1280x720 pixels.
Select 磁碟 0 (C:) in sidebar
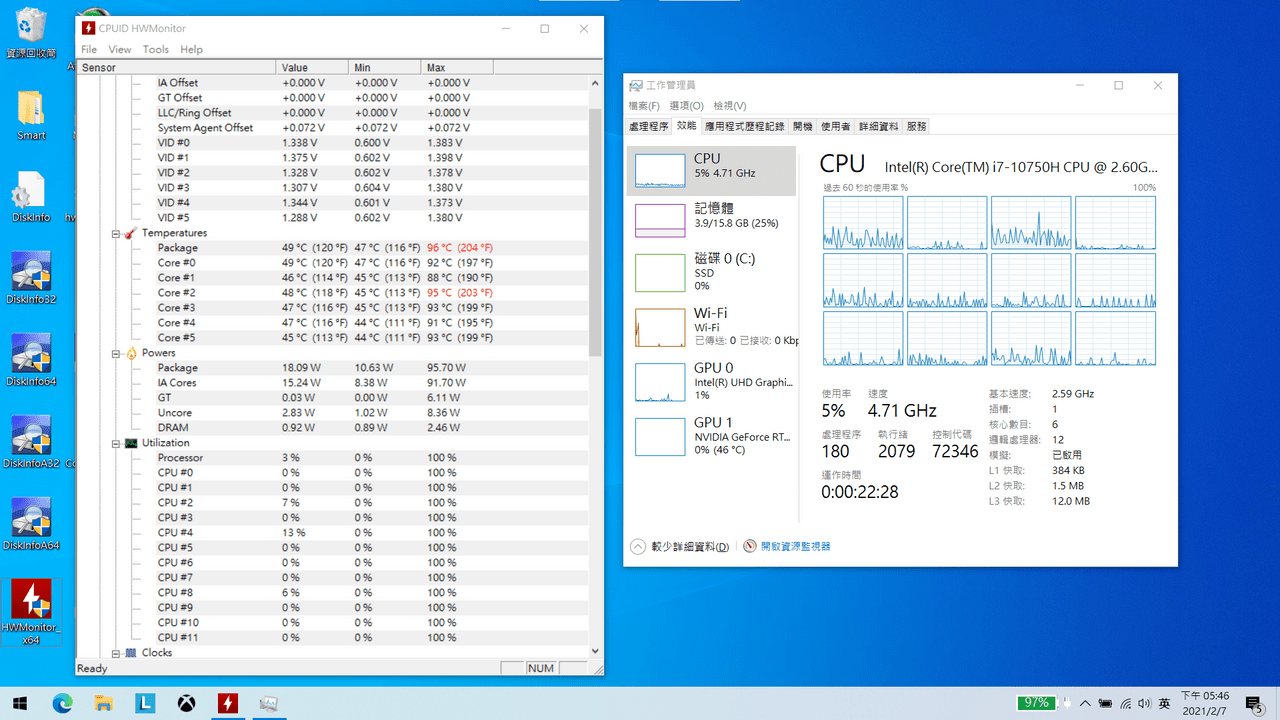coord(712,271)
